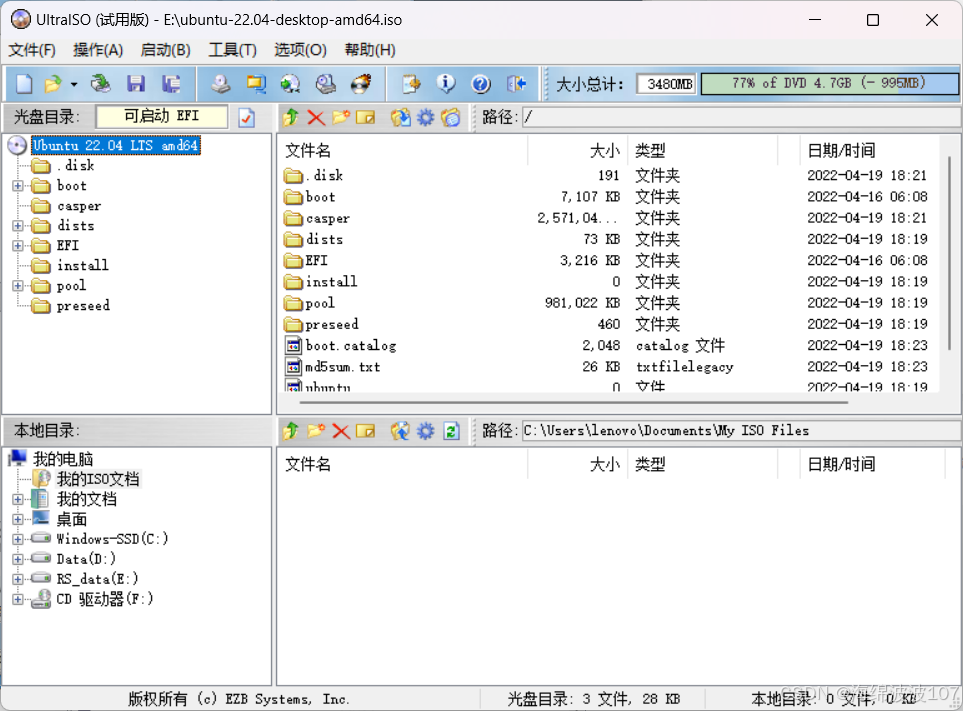Click the refresh icon in local pane toolbar

point(451,431)
